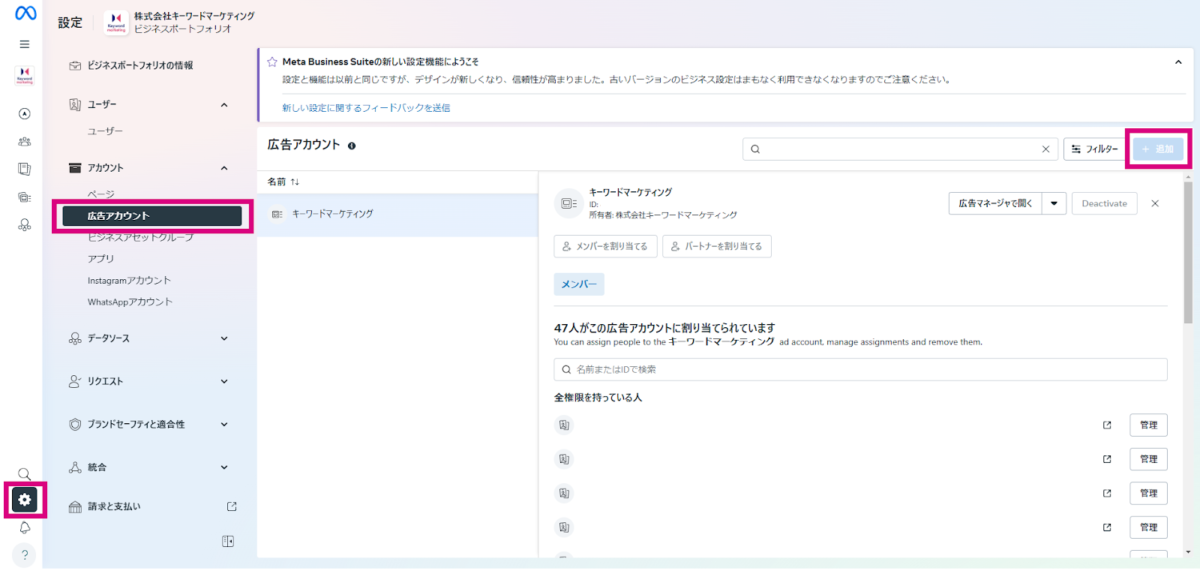Open the settings gear icon

click(x=25, y=498)
